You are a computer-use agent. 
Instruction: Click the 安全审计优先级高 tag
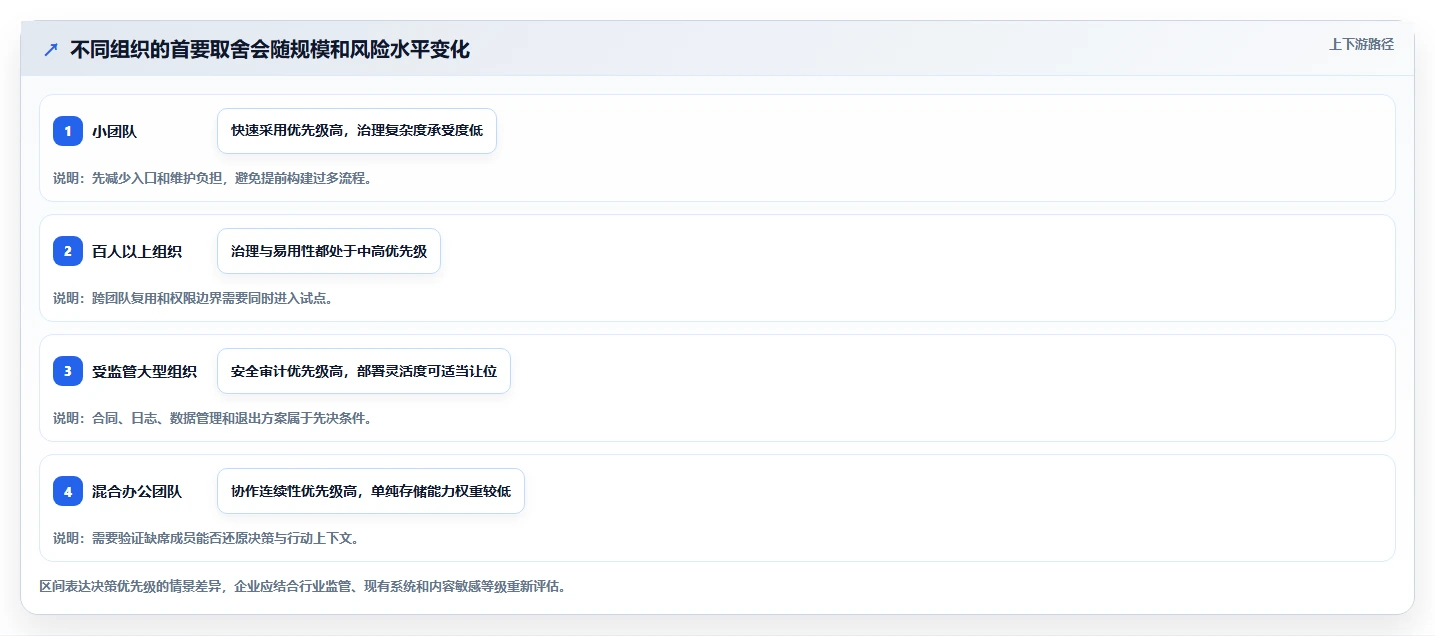coord(364,371)
